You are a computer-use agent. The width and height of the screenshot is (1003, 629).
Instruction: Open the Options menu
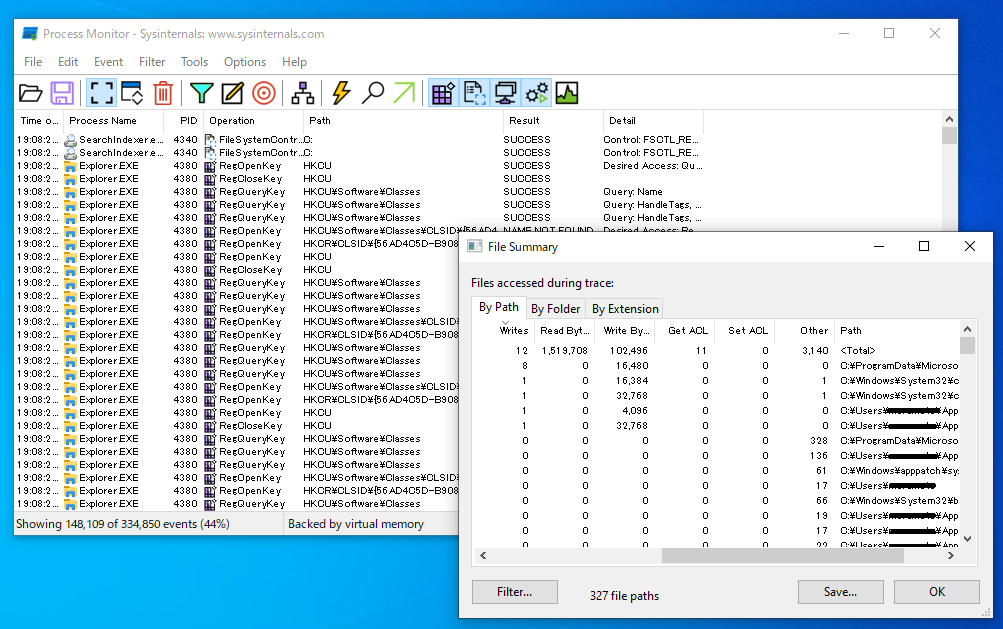245,62
